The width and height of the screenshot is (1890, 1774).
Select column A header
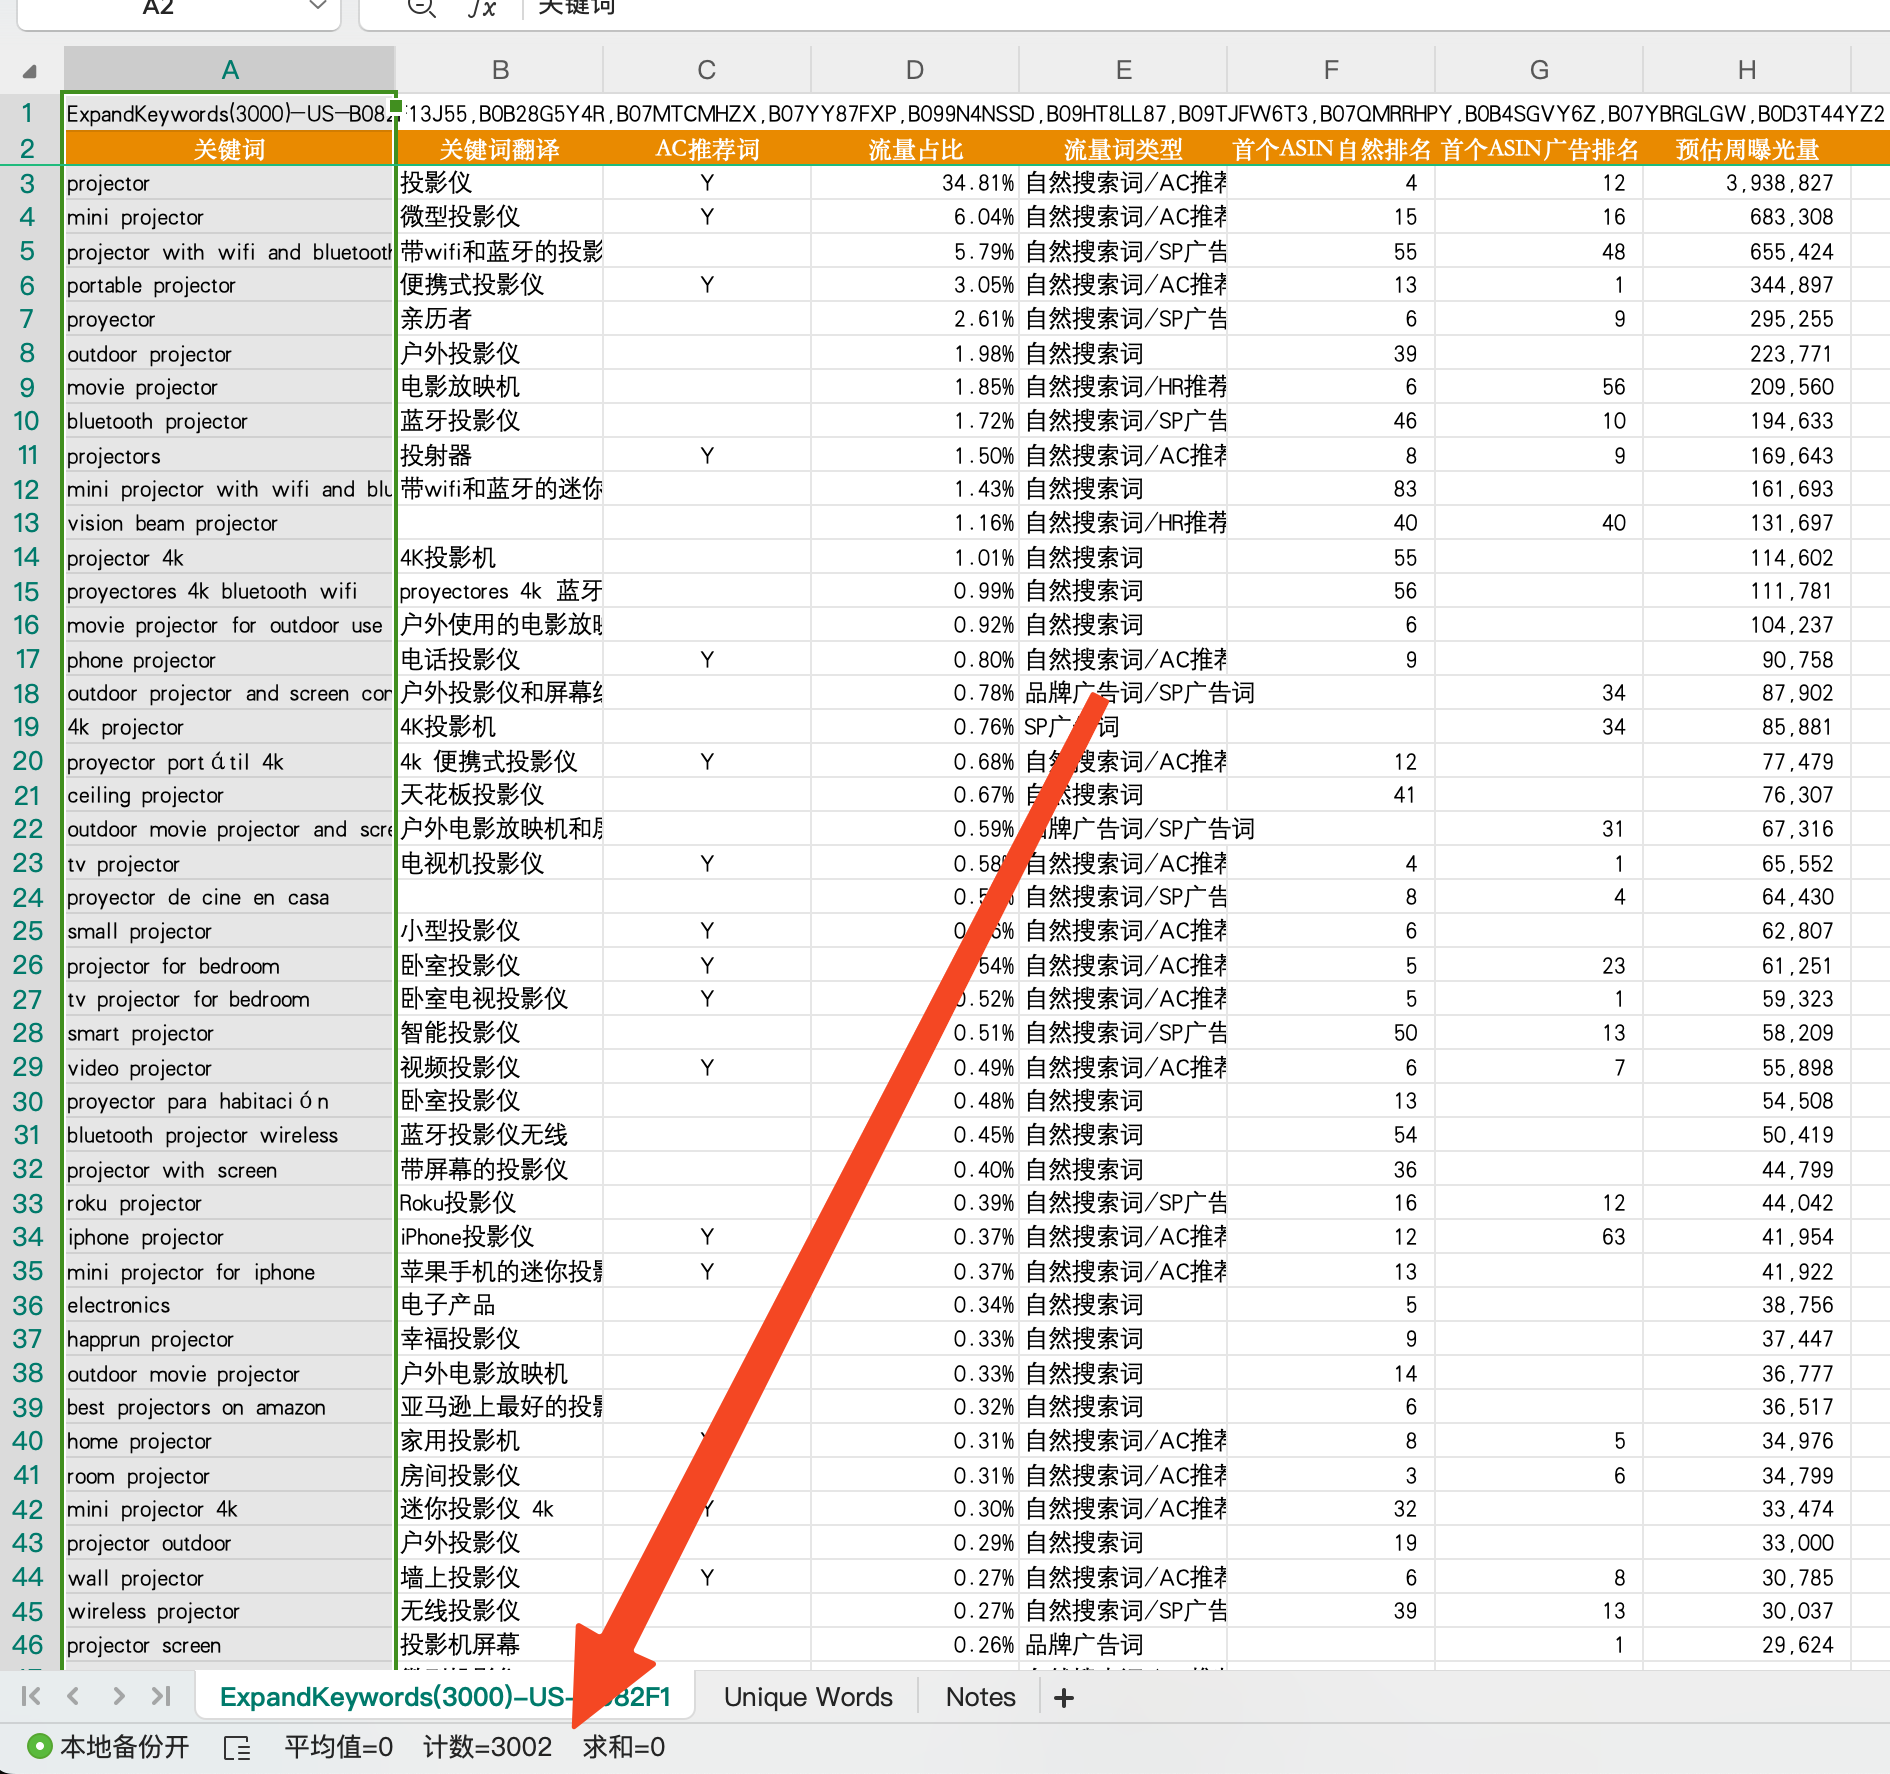click(x=230, y=70)
